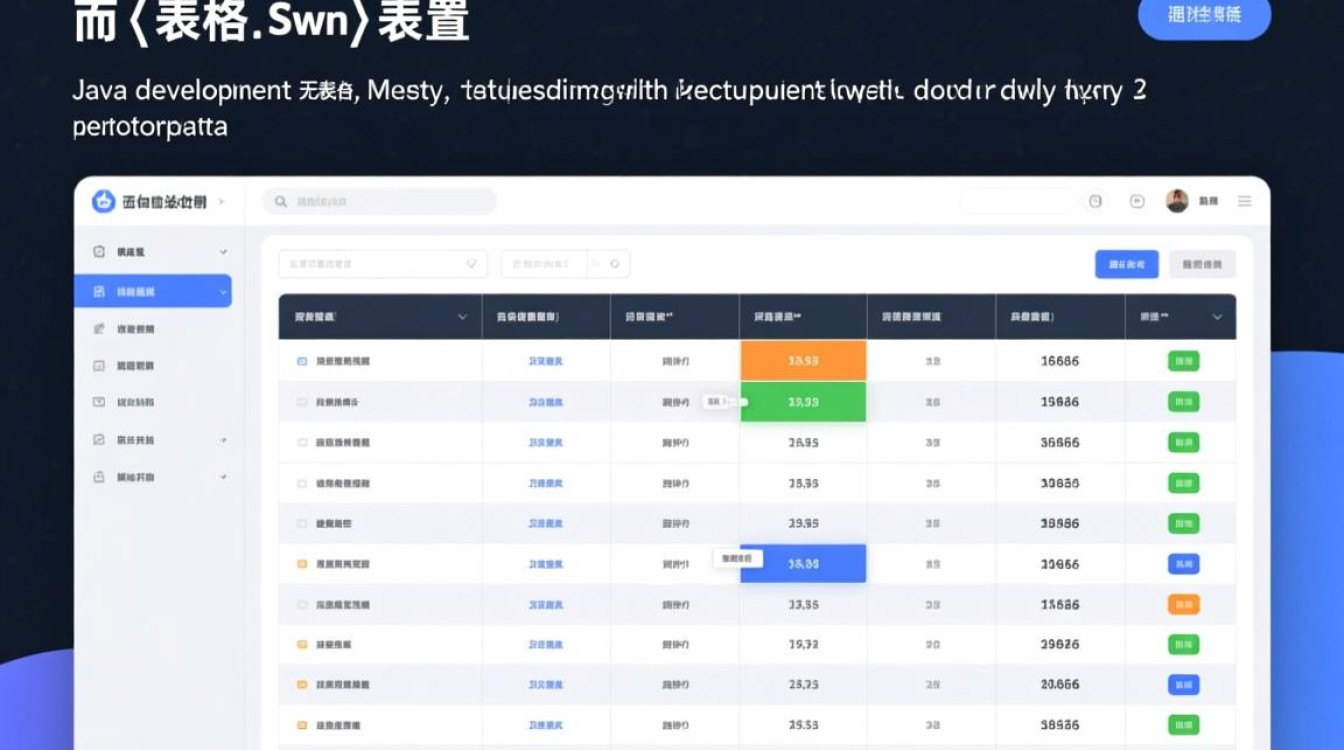Click the blue button at the page top right
The image size is (1344, 750).
click(1204, 17)
